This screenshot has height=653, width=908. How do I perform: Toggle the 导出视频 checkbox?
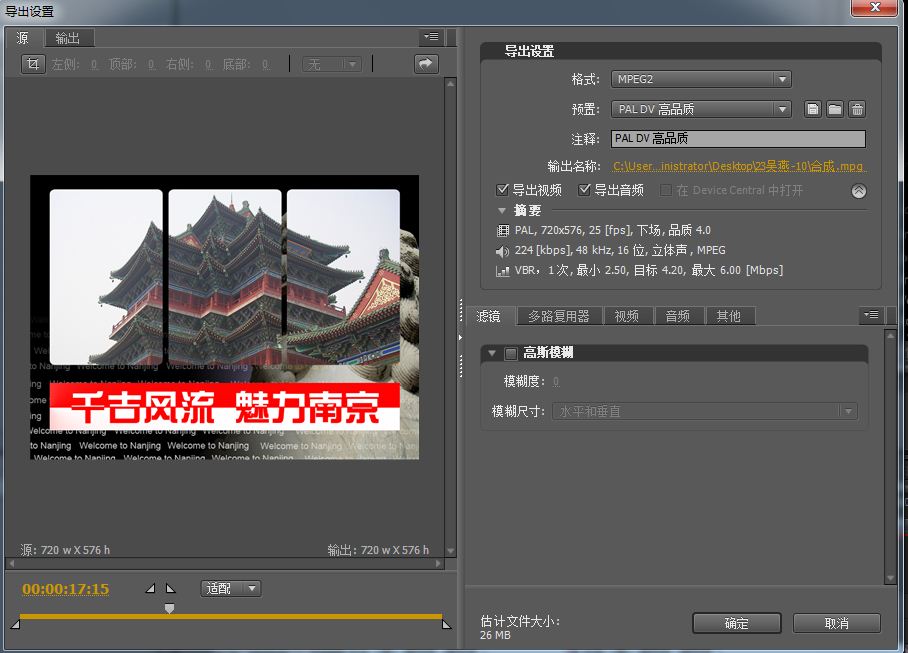pyautogui.click(x=503, y=190)
